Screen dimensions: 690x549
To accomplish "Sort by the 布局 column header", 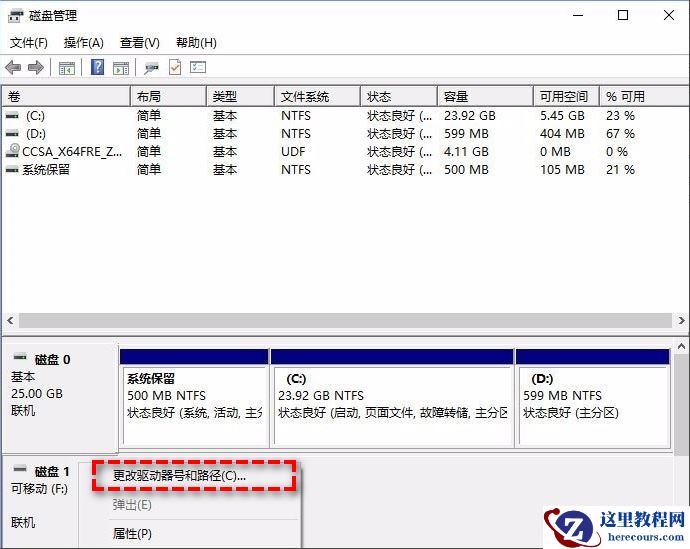I will tap(169, 96).
